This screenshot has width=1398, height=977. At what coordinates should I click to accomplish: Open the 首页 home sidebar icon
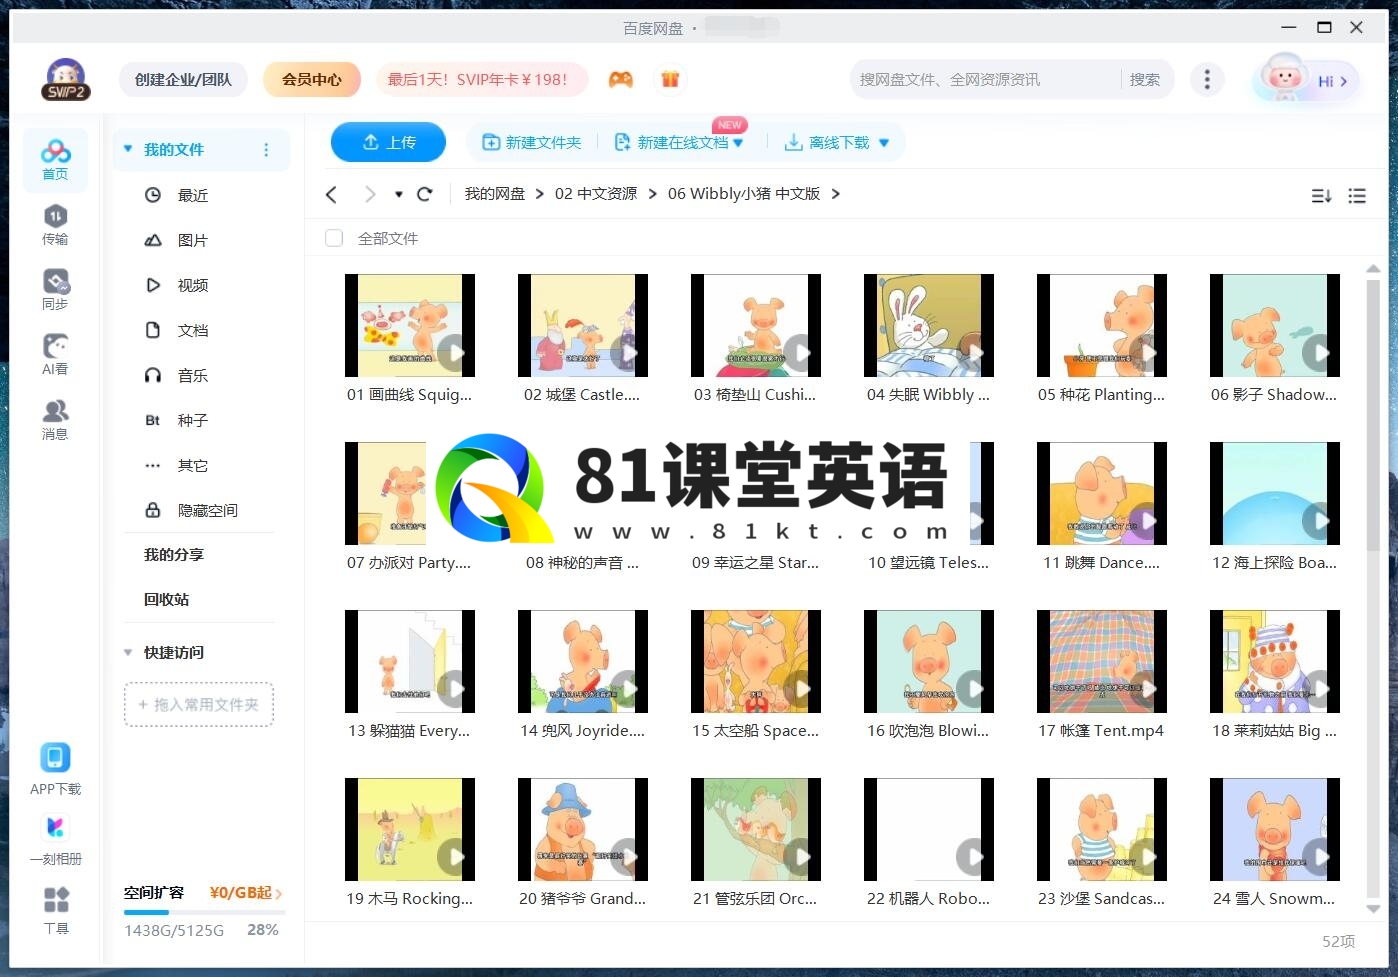click(55, 160)
